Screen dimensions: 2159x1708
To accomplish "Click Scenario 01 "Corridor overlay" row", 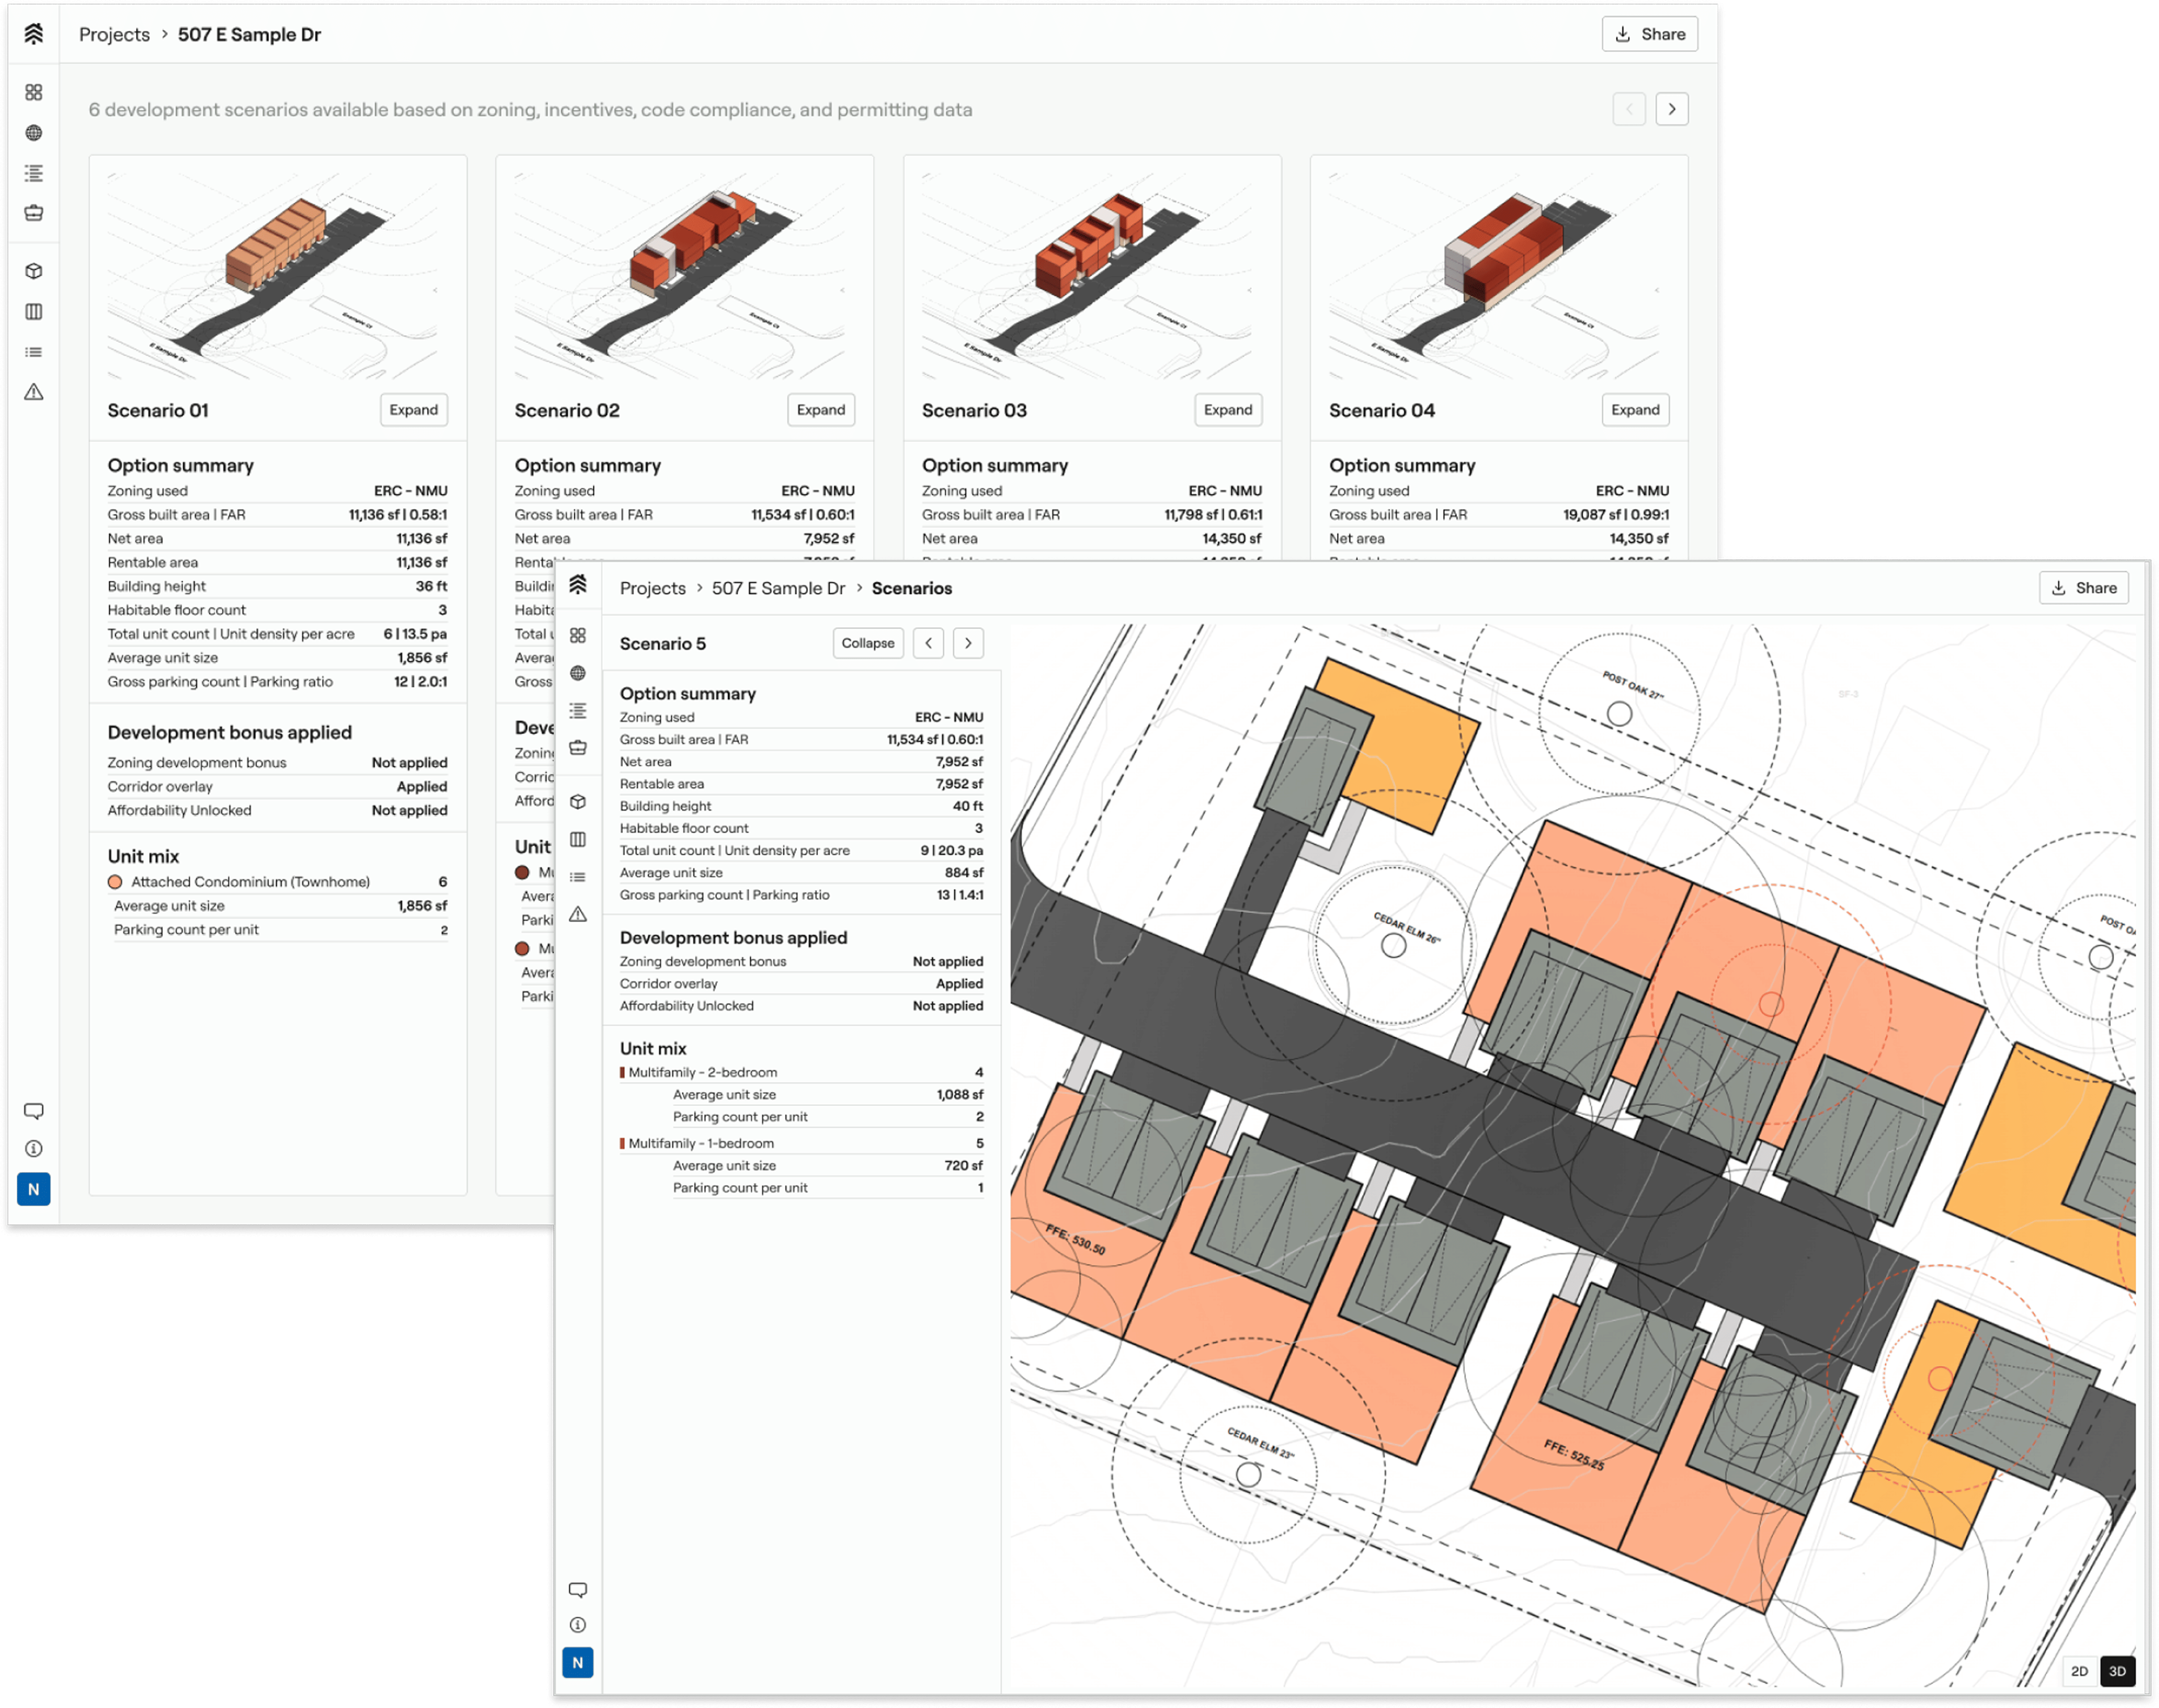I will click(x=277, y=787).
